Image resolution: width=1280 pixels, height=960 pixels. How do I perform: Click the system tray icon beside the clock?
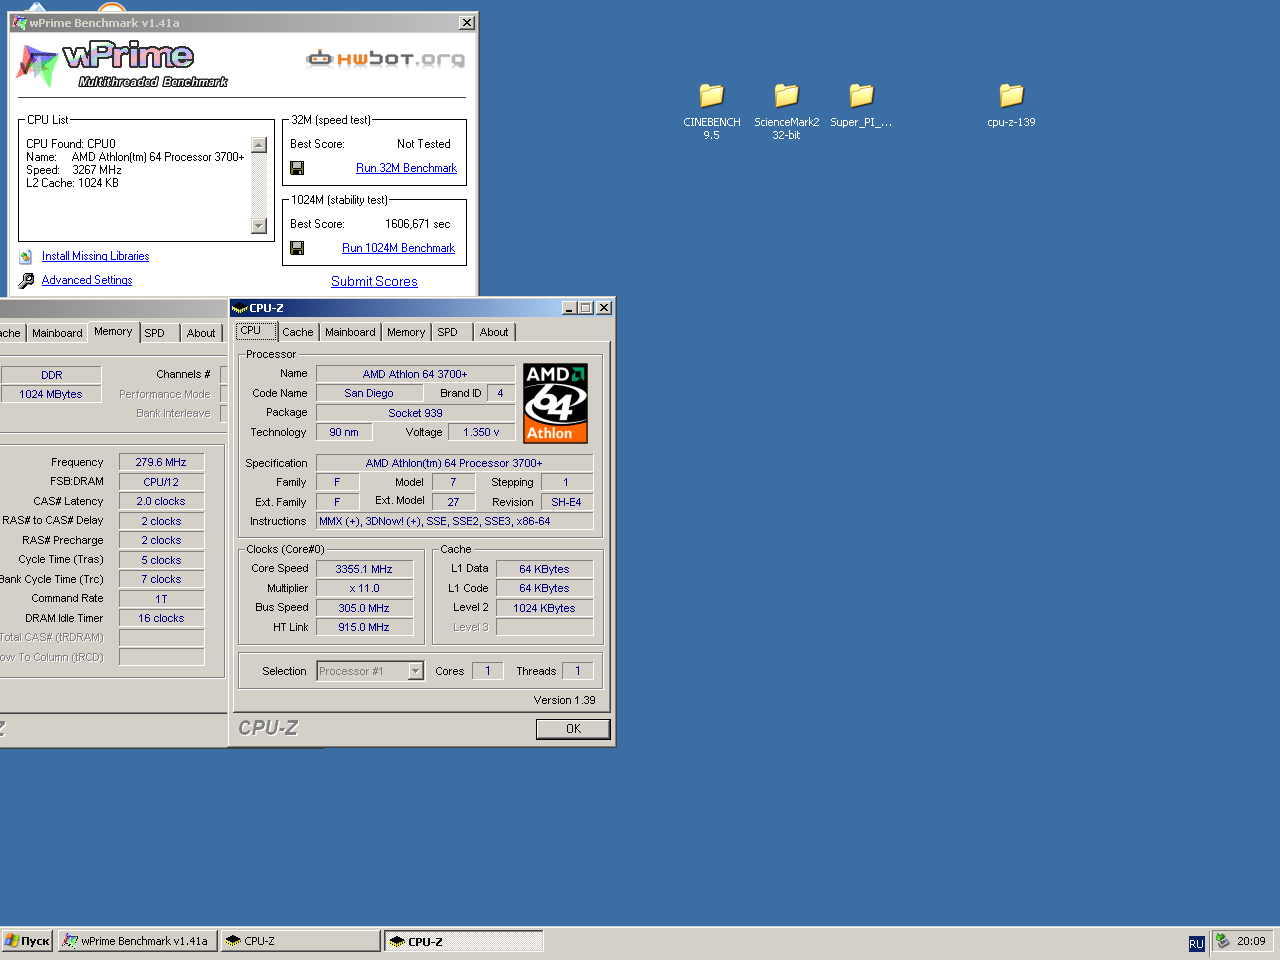tap(1222, 941)
